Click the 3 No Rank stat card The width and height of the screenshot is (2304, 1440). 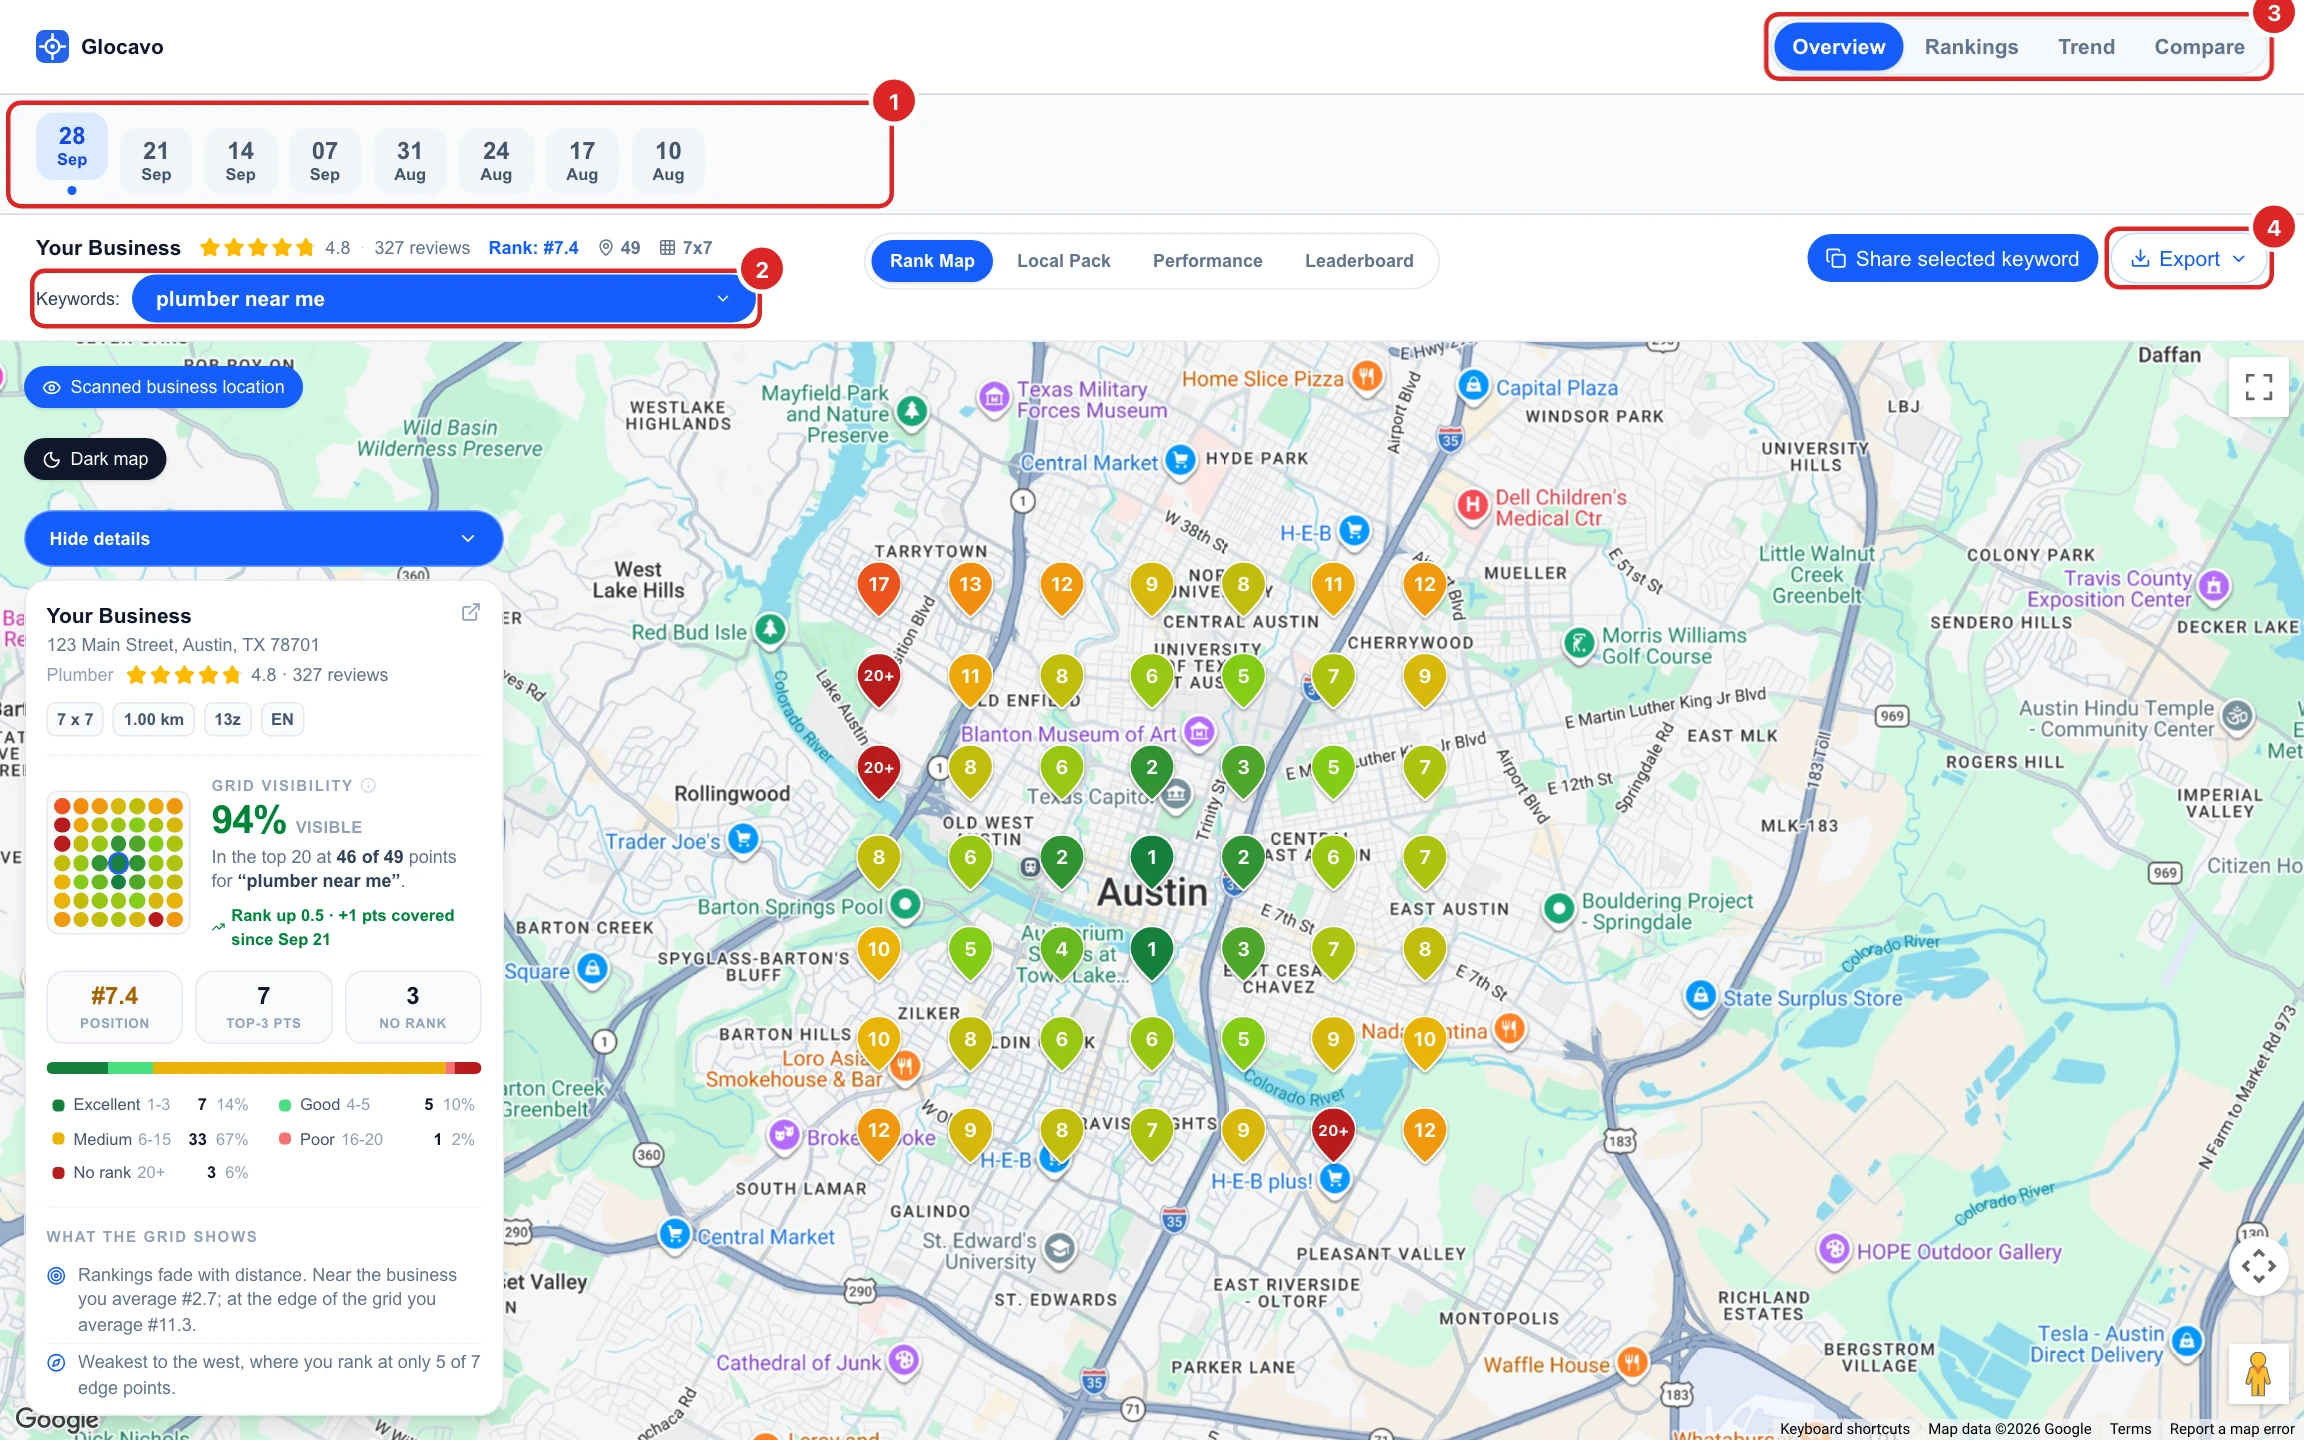click(412, 1007)
